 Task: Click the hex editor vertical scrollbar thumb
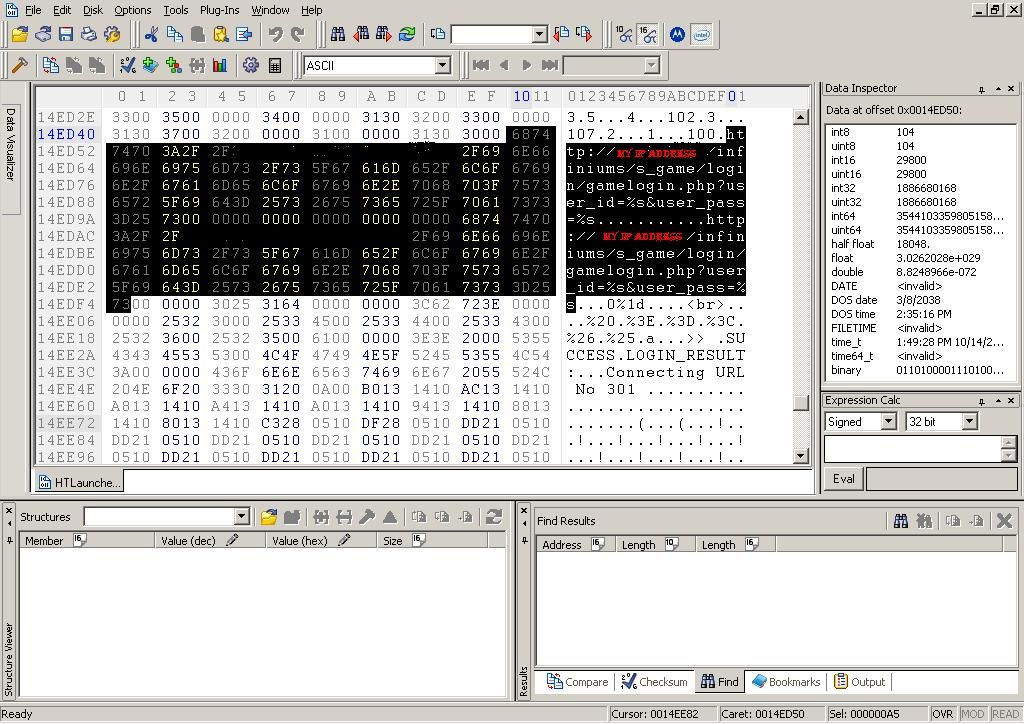(x=800, y=403)
